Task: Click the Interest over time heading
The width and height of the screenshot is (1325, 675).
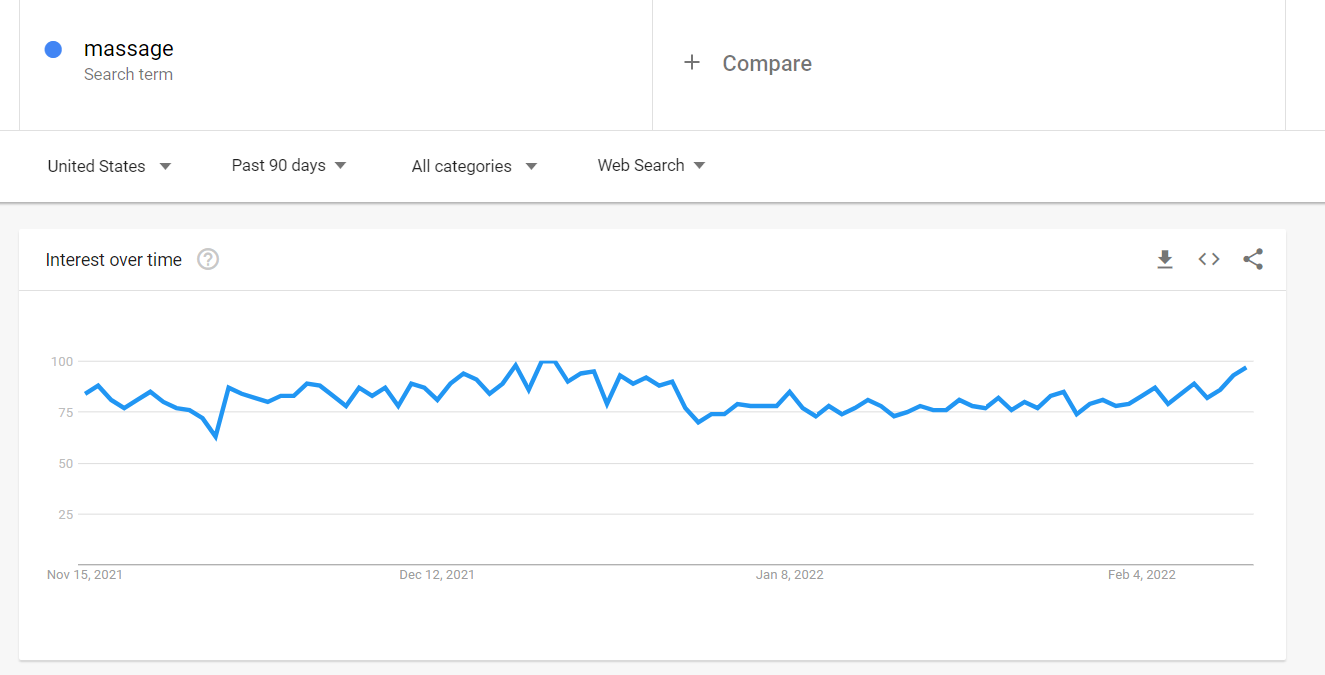Action: tap(114, 260)
